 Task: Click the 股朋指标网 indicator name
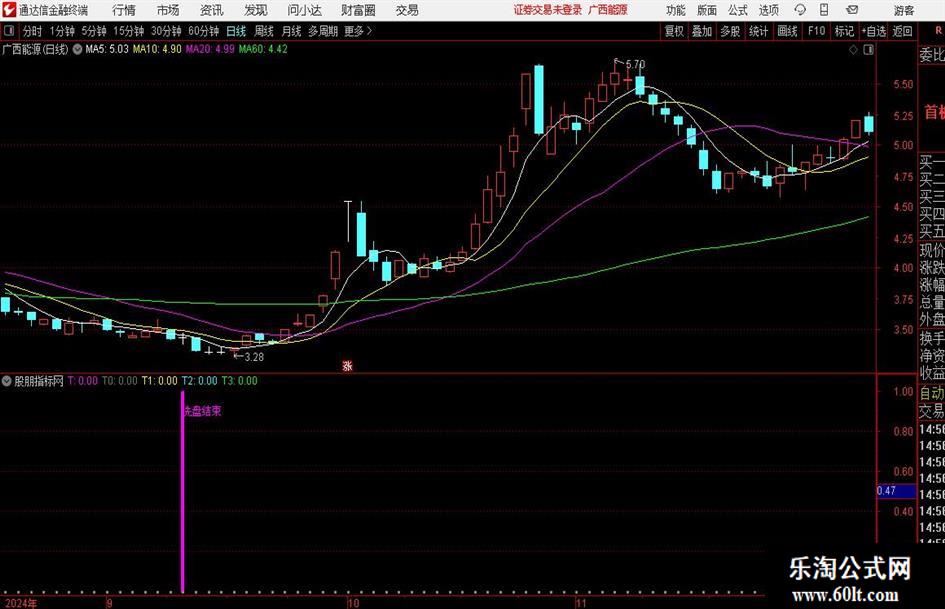(x=39, y=381)
